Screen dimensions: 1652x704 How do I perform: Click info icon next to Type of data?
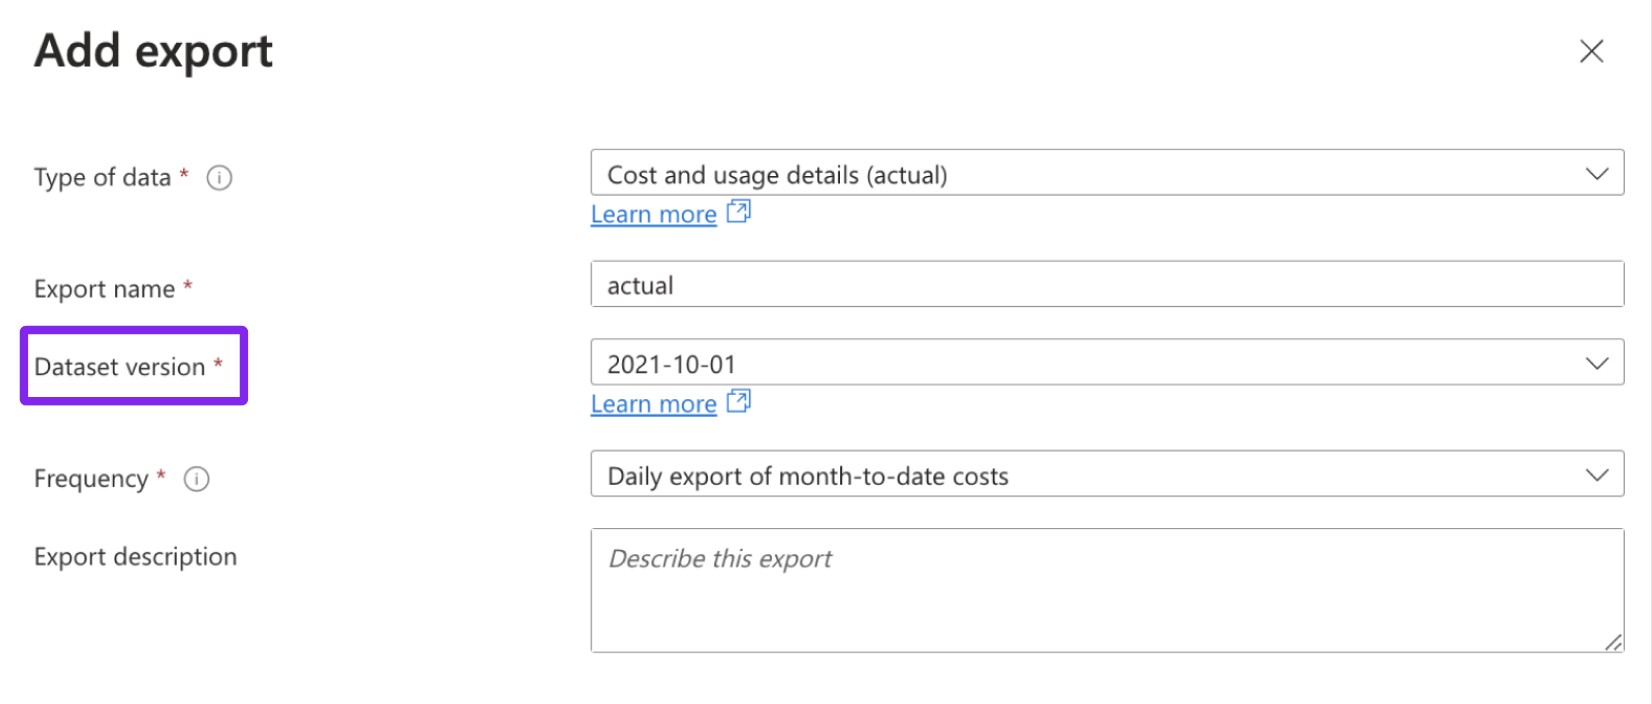[x=219, y=178]
